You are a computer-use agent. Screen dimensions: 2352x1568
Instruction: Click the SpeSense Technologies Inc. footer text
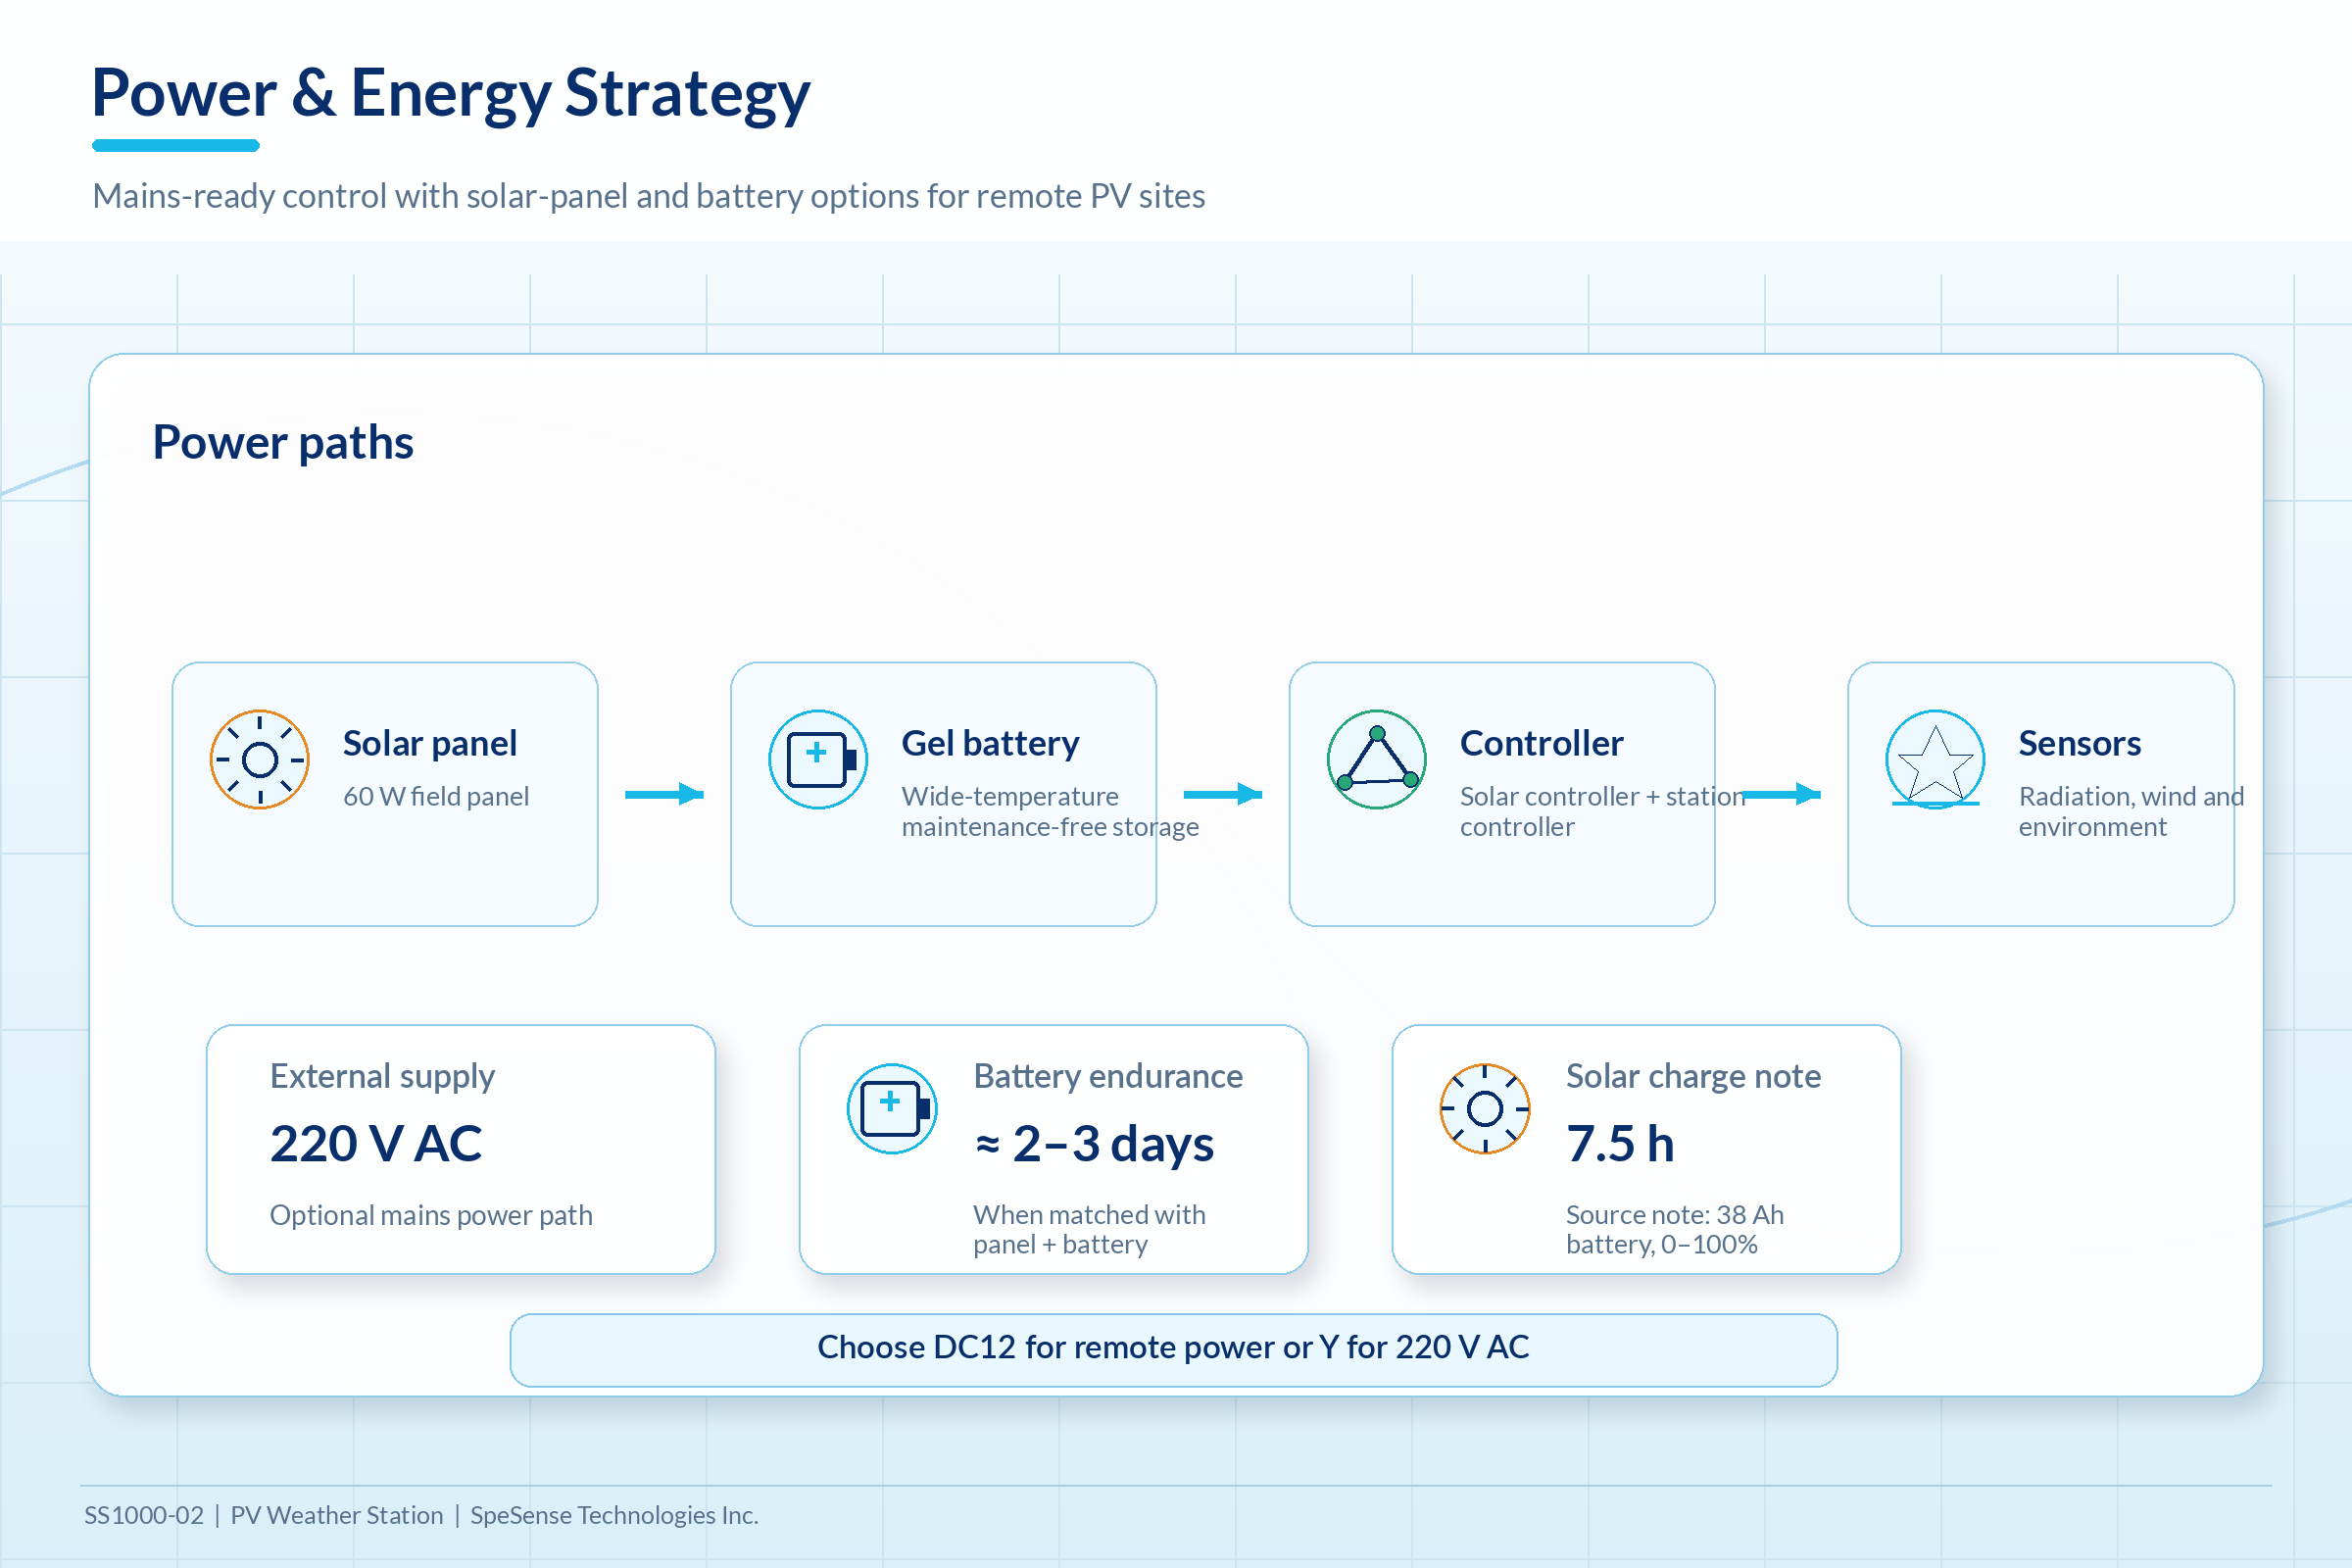click(x=614, y=1515)
